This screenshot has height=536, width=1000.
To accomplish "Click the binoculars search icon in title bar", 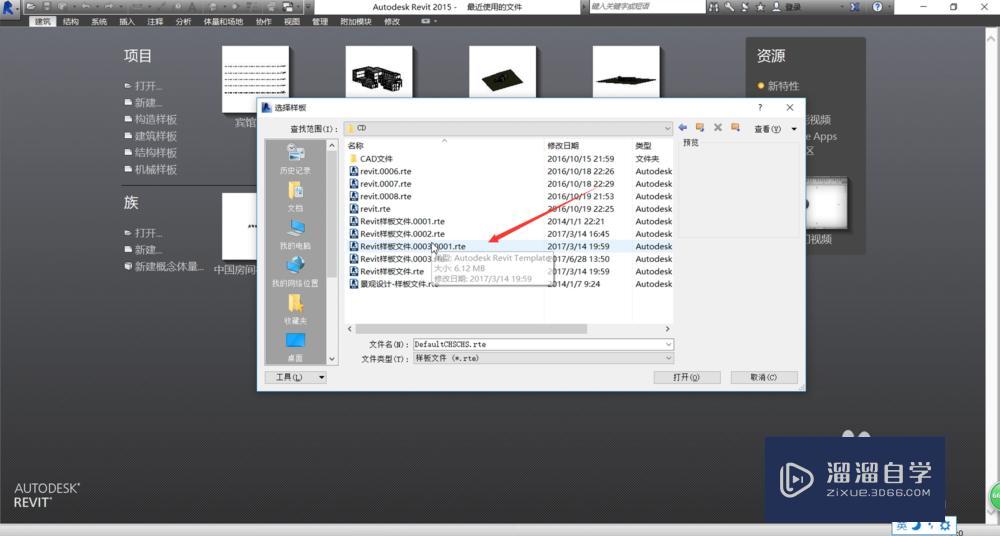I will 714,7.
